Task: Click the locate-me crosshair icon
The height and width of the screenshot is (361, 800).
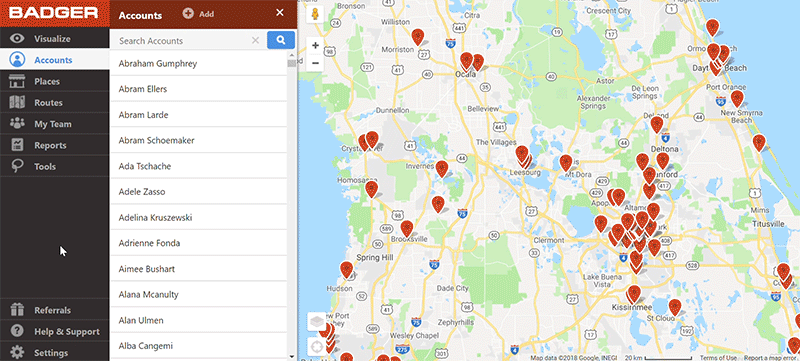Action: [x=316, y=347]
